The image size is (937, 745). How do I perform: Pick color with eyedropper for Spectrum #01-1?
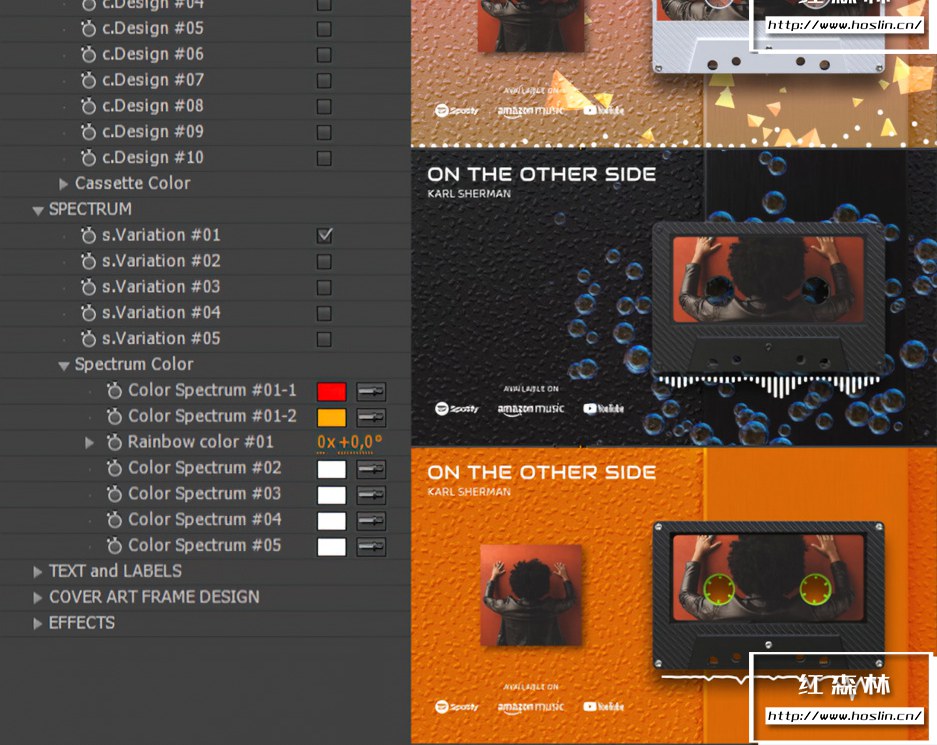pyautogui.click(x=371, y=392)
